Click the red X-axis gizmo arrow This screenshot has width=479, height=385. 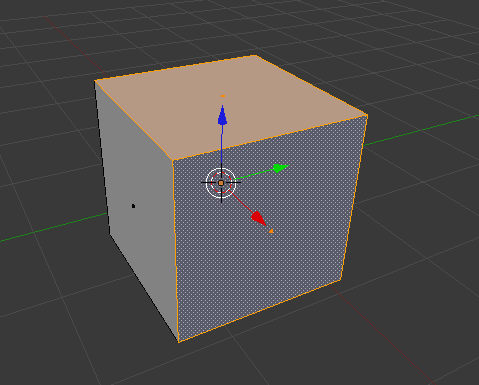pos(259,218)
